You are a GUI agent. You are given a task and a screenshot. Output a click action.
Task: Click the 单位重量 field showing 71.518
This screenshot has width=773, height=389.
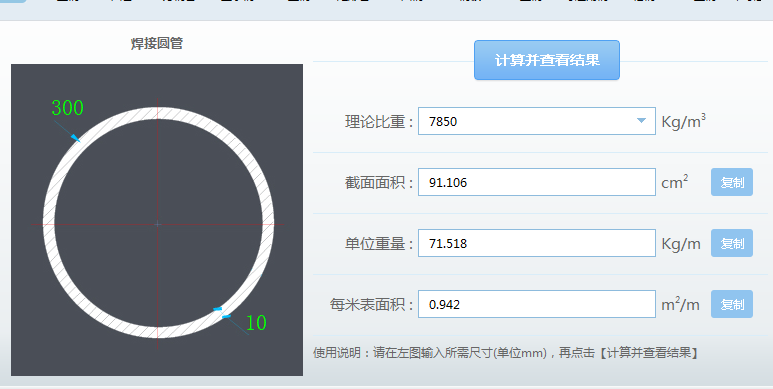pyautogui.click(x=537, y=243)
